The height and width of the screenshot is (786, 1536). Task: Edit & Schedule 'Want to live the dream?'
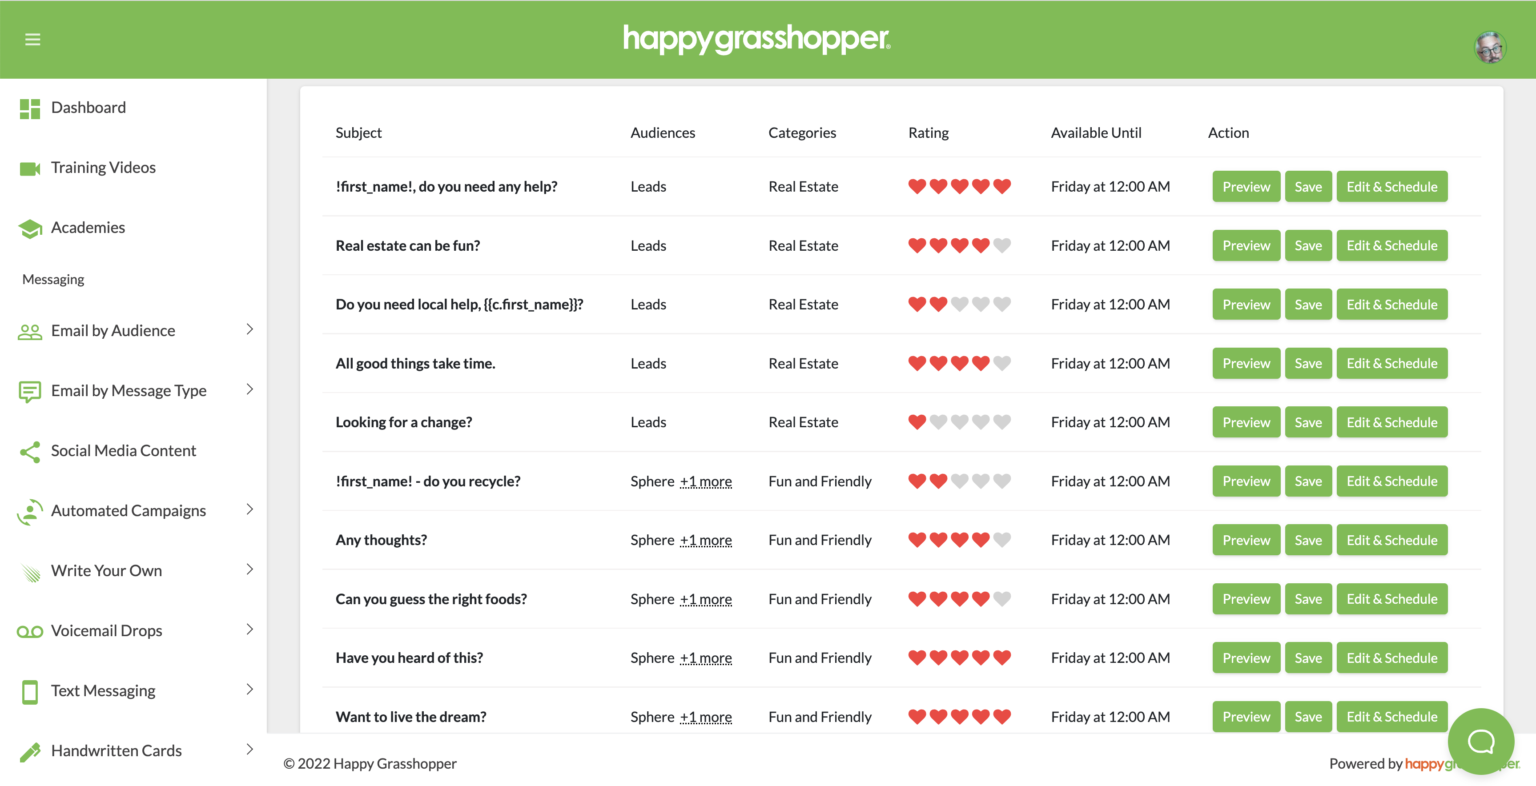point(1392,716)
